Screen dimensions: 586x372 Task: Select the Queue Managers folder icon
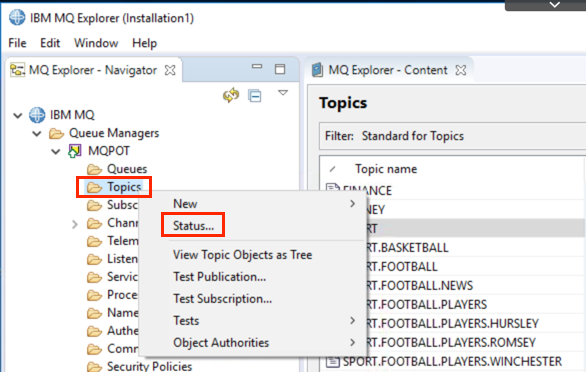pyautogui.click(x=56, y=133)
